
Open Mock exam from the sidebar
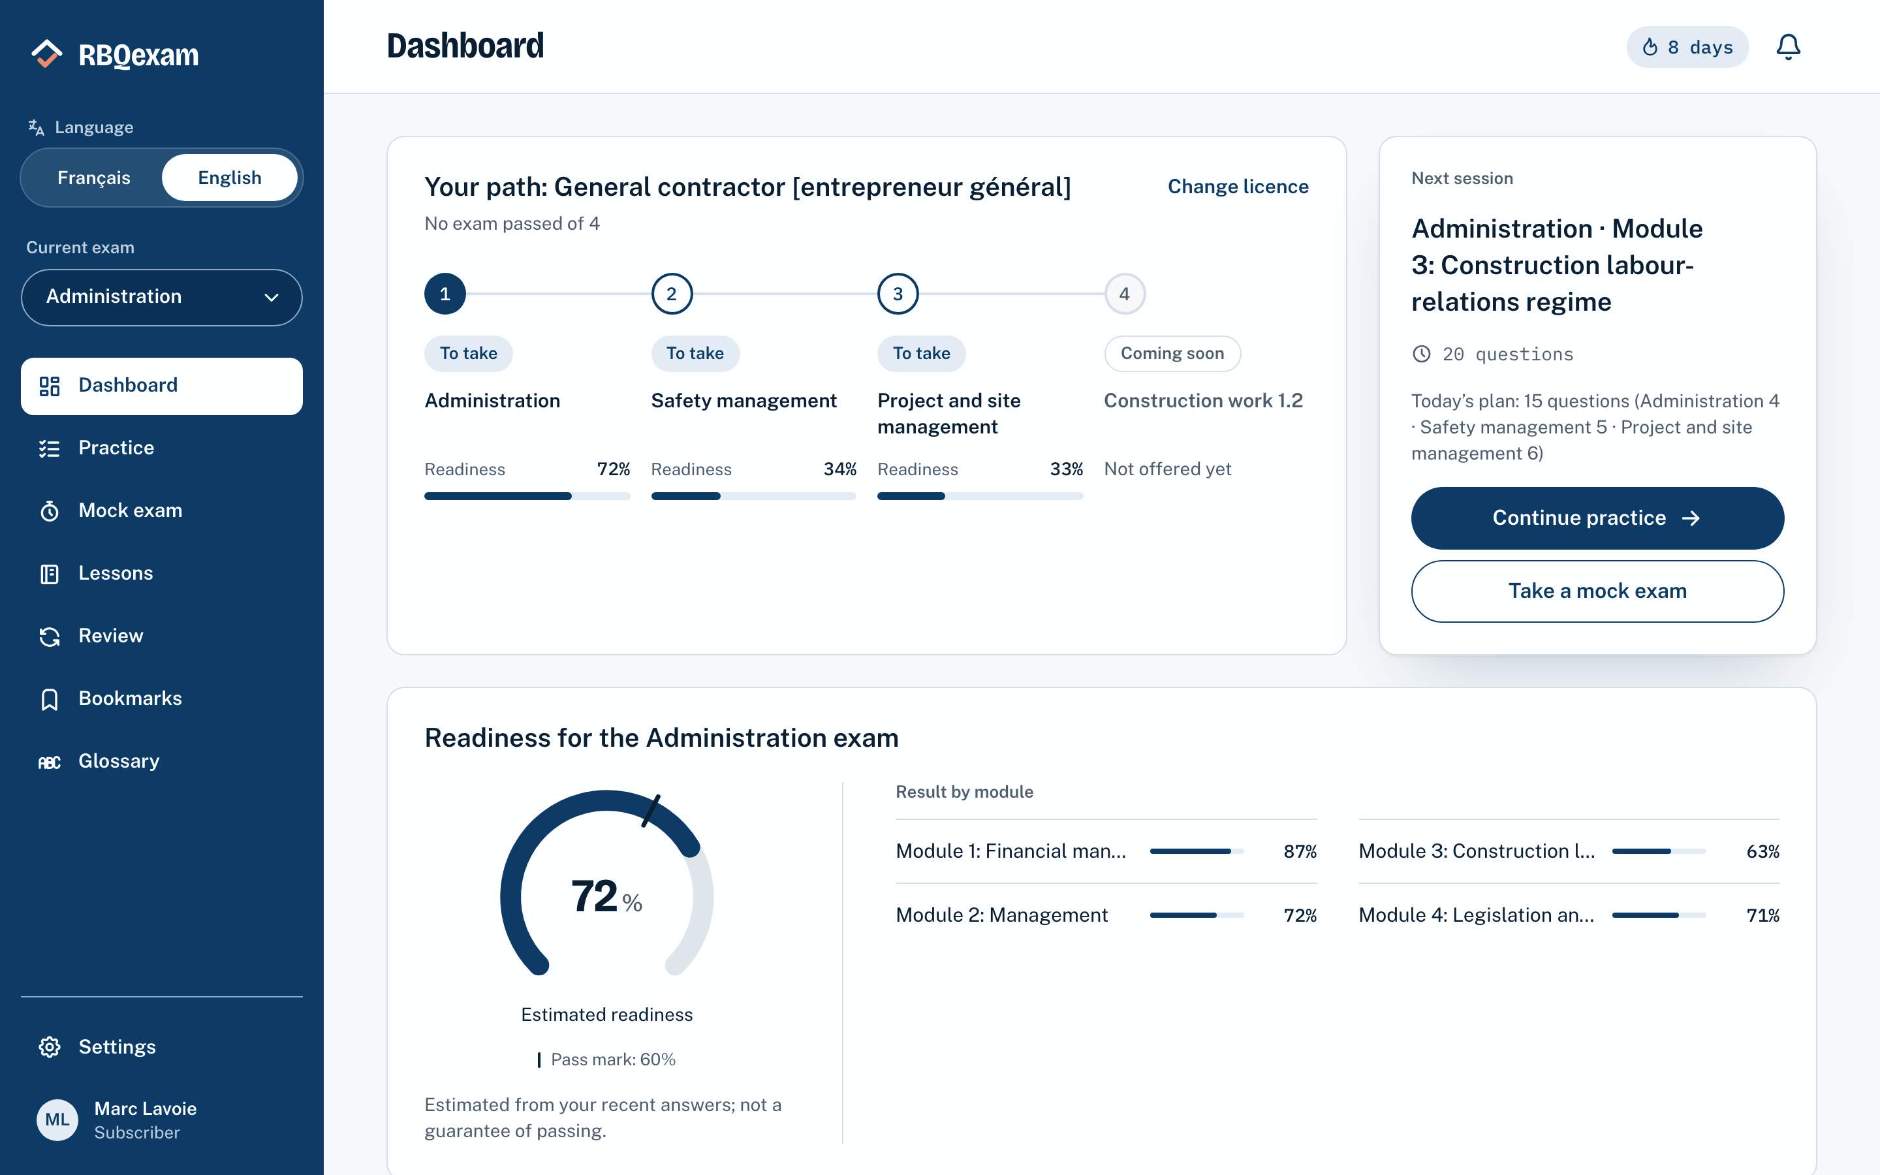(162, 511)
